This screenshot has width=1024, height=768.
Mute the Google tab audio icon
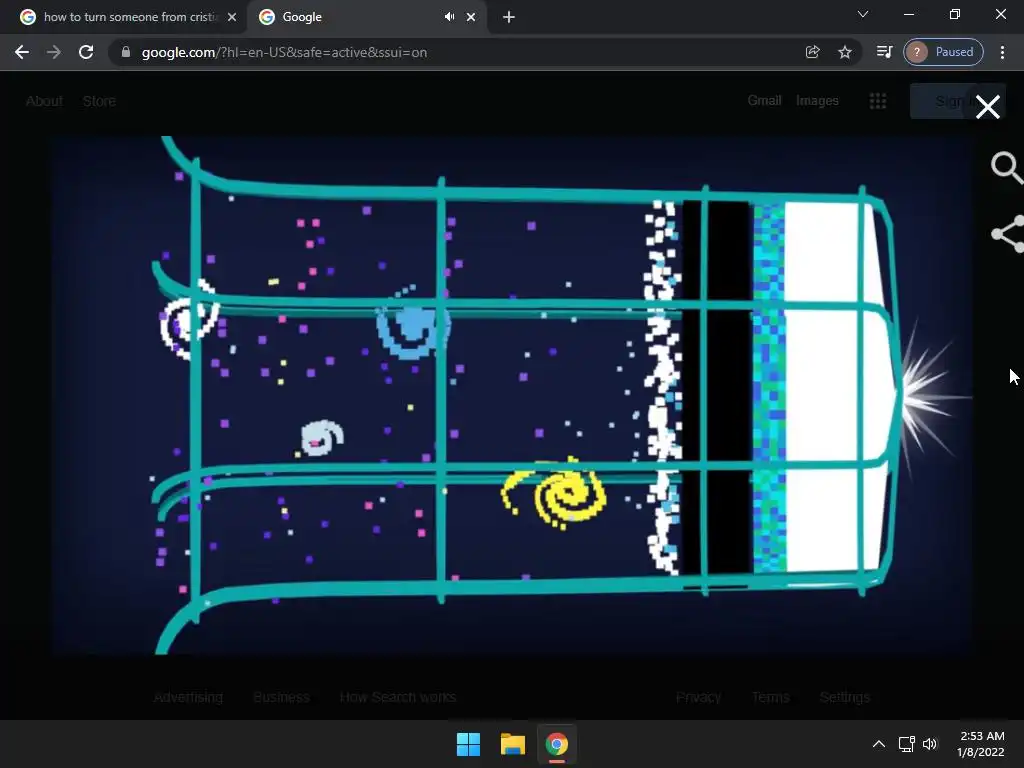pyautogui.click(x=449, y=17)
